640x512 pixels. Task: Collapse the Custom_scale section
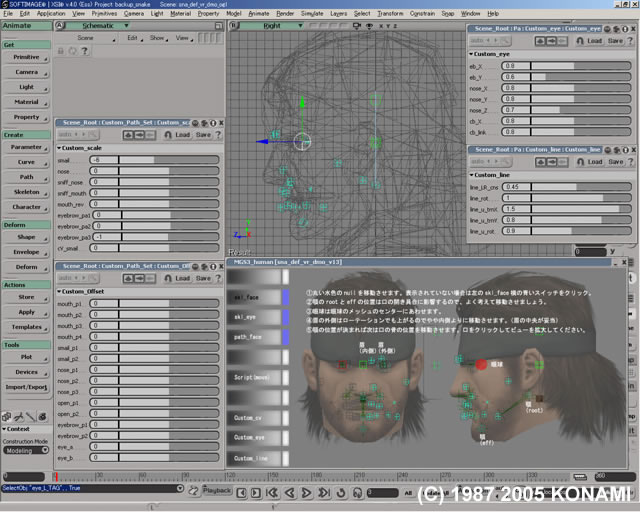(59, 148)
